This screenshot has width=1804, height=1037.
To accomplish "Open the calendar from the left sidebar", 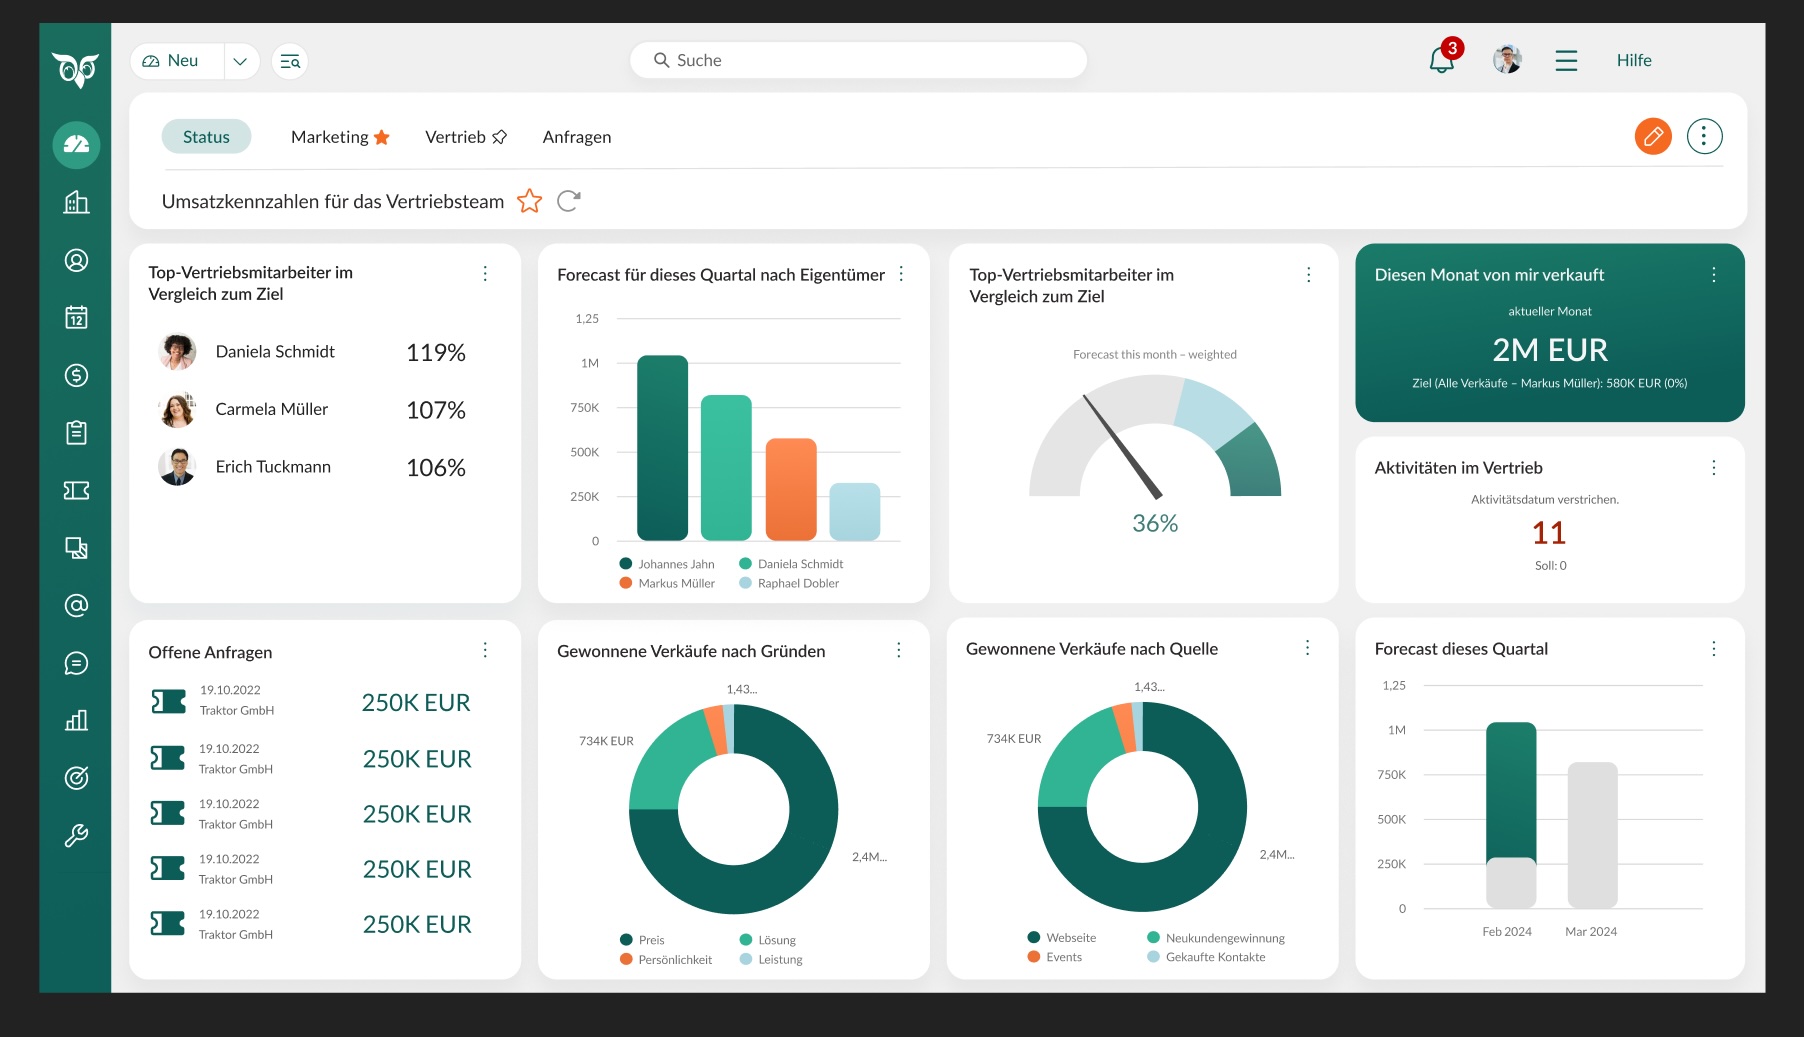I will [77, 317].
